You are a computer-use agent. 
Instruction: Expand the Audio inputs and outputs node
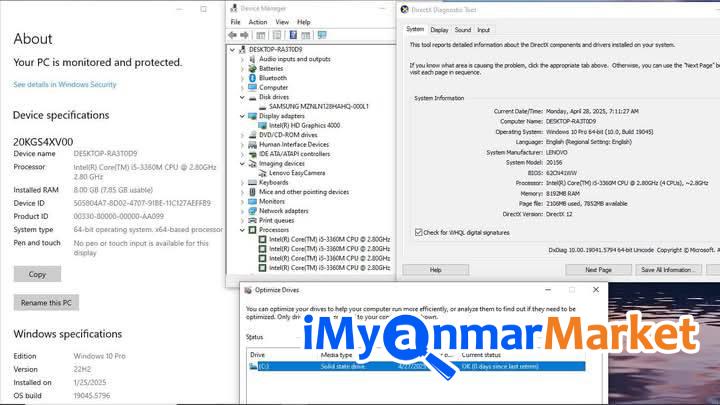point(242,59)
